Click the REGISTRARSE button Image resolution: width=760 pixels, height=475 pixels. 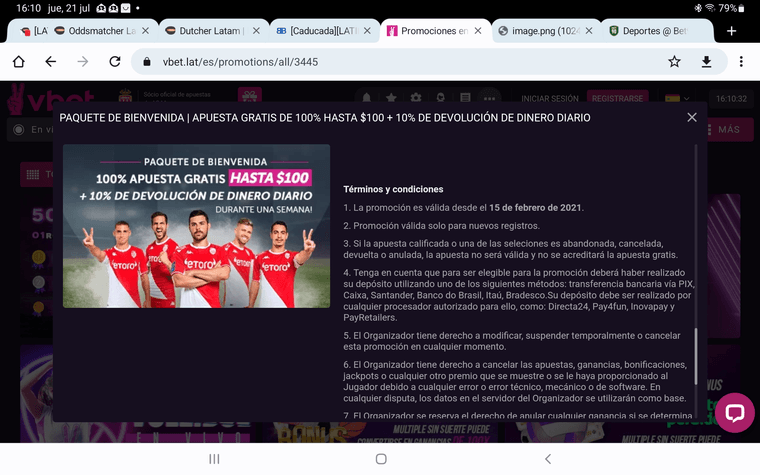point(617,98)
